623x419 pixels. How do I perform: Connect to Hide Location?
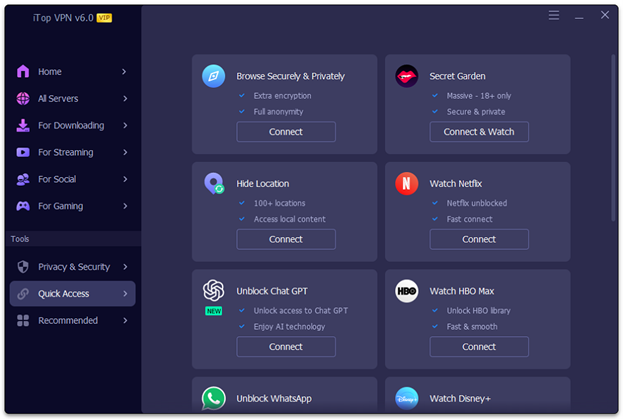click(x=286, y=239)
